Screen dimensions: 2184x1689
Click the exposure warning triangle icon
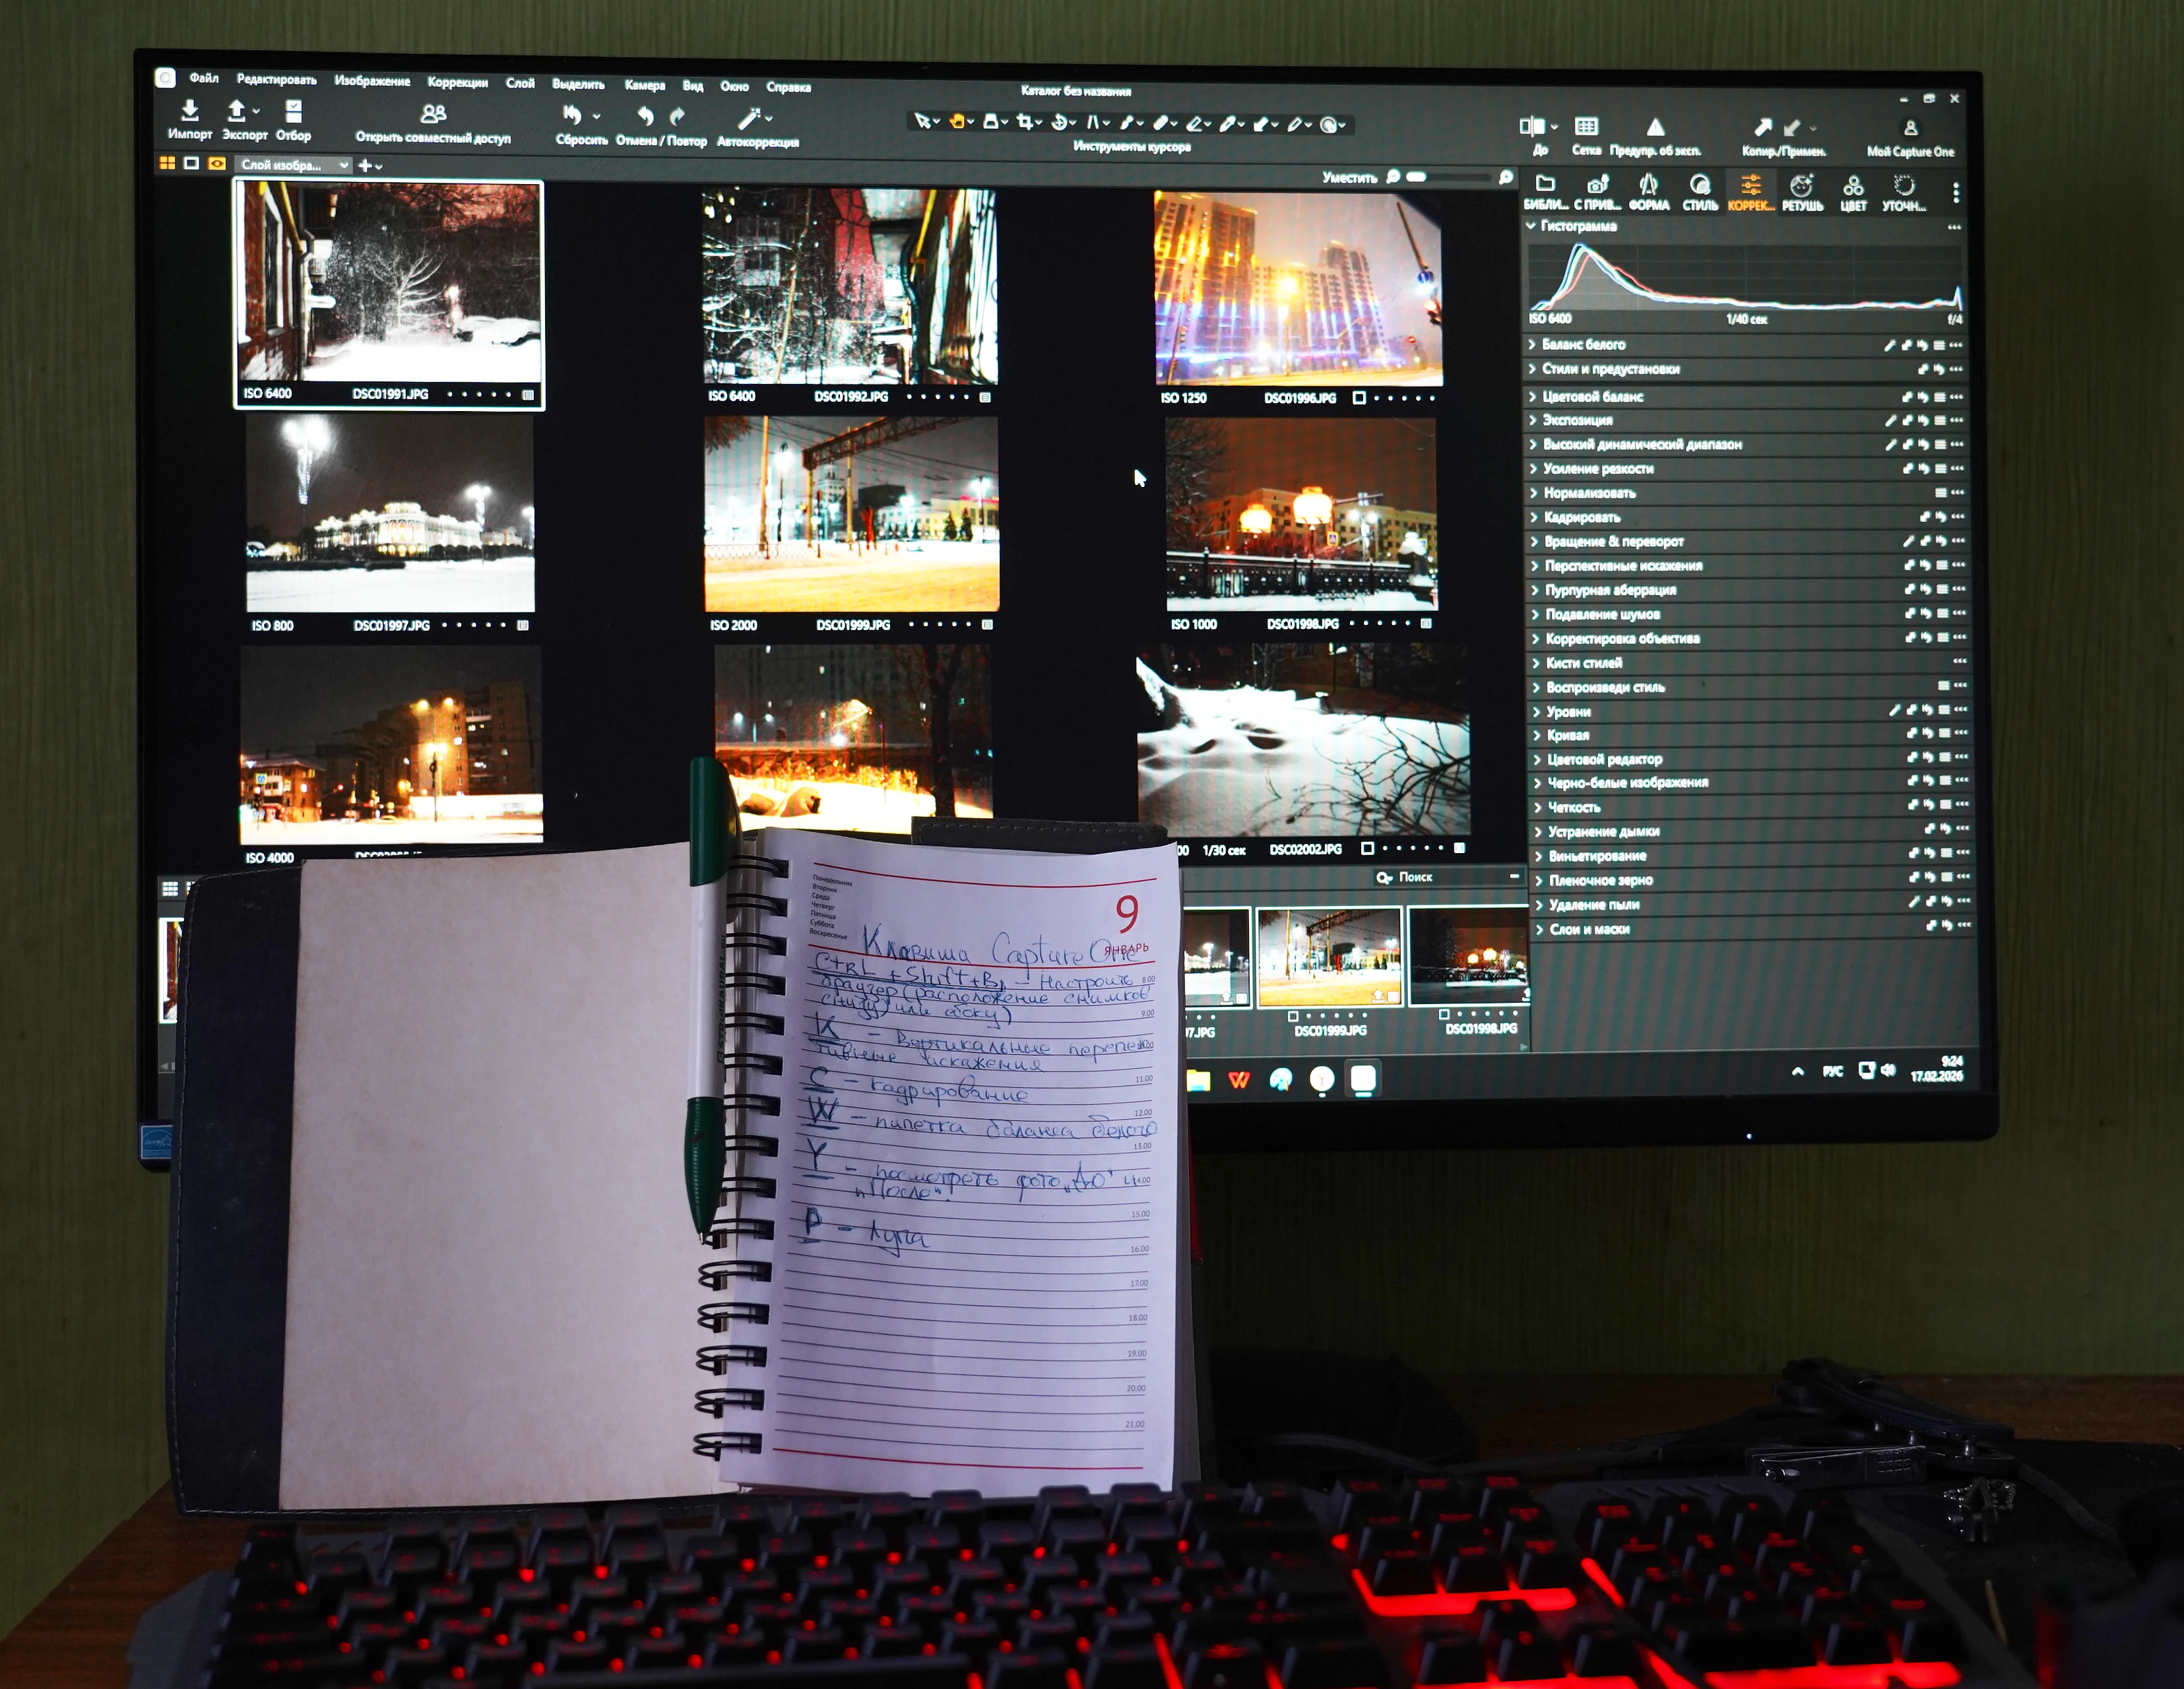click(1655, 127)
